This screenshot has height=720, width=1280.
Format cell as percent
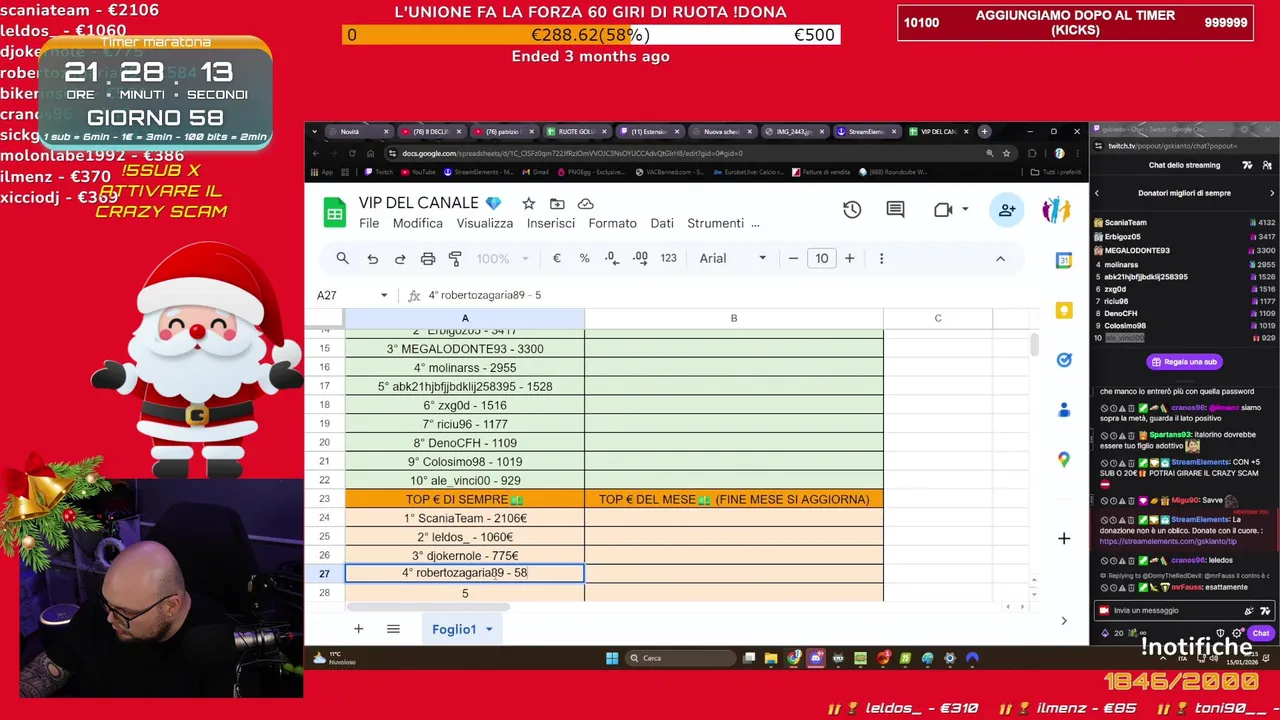584,258
